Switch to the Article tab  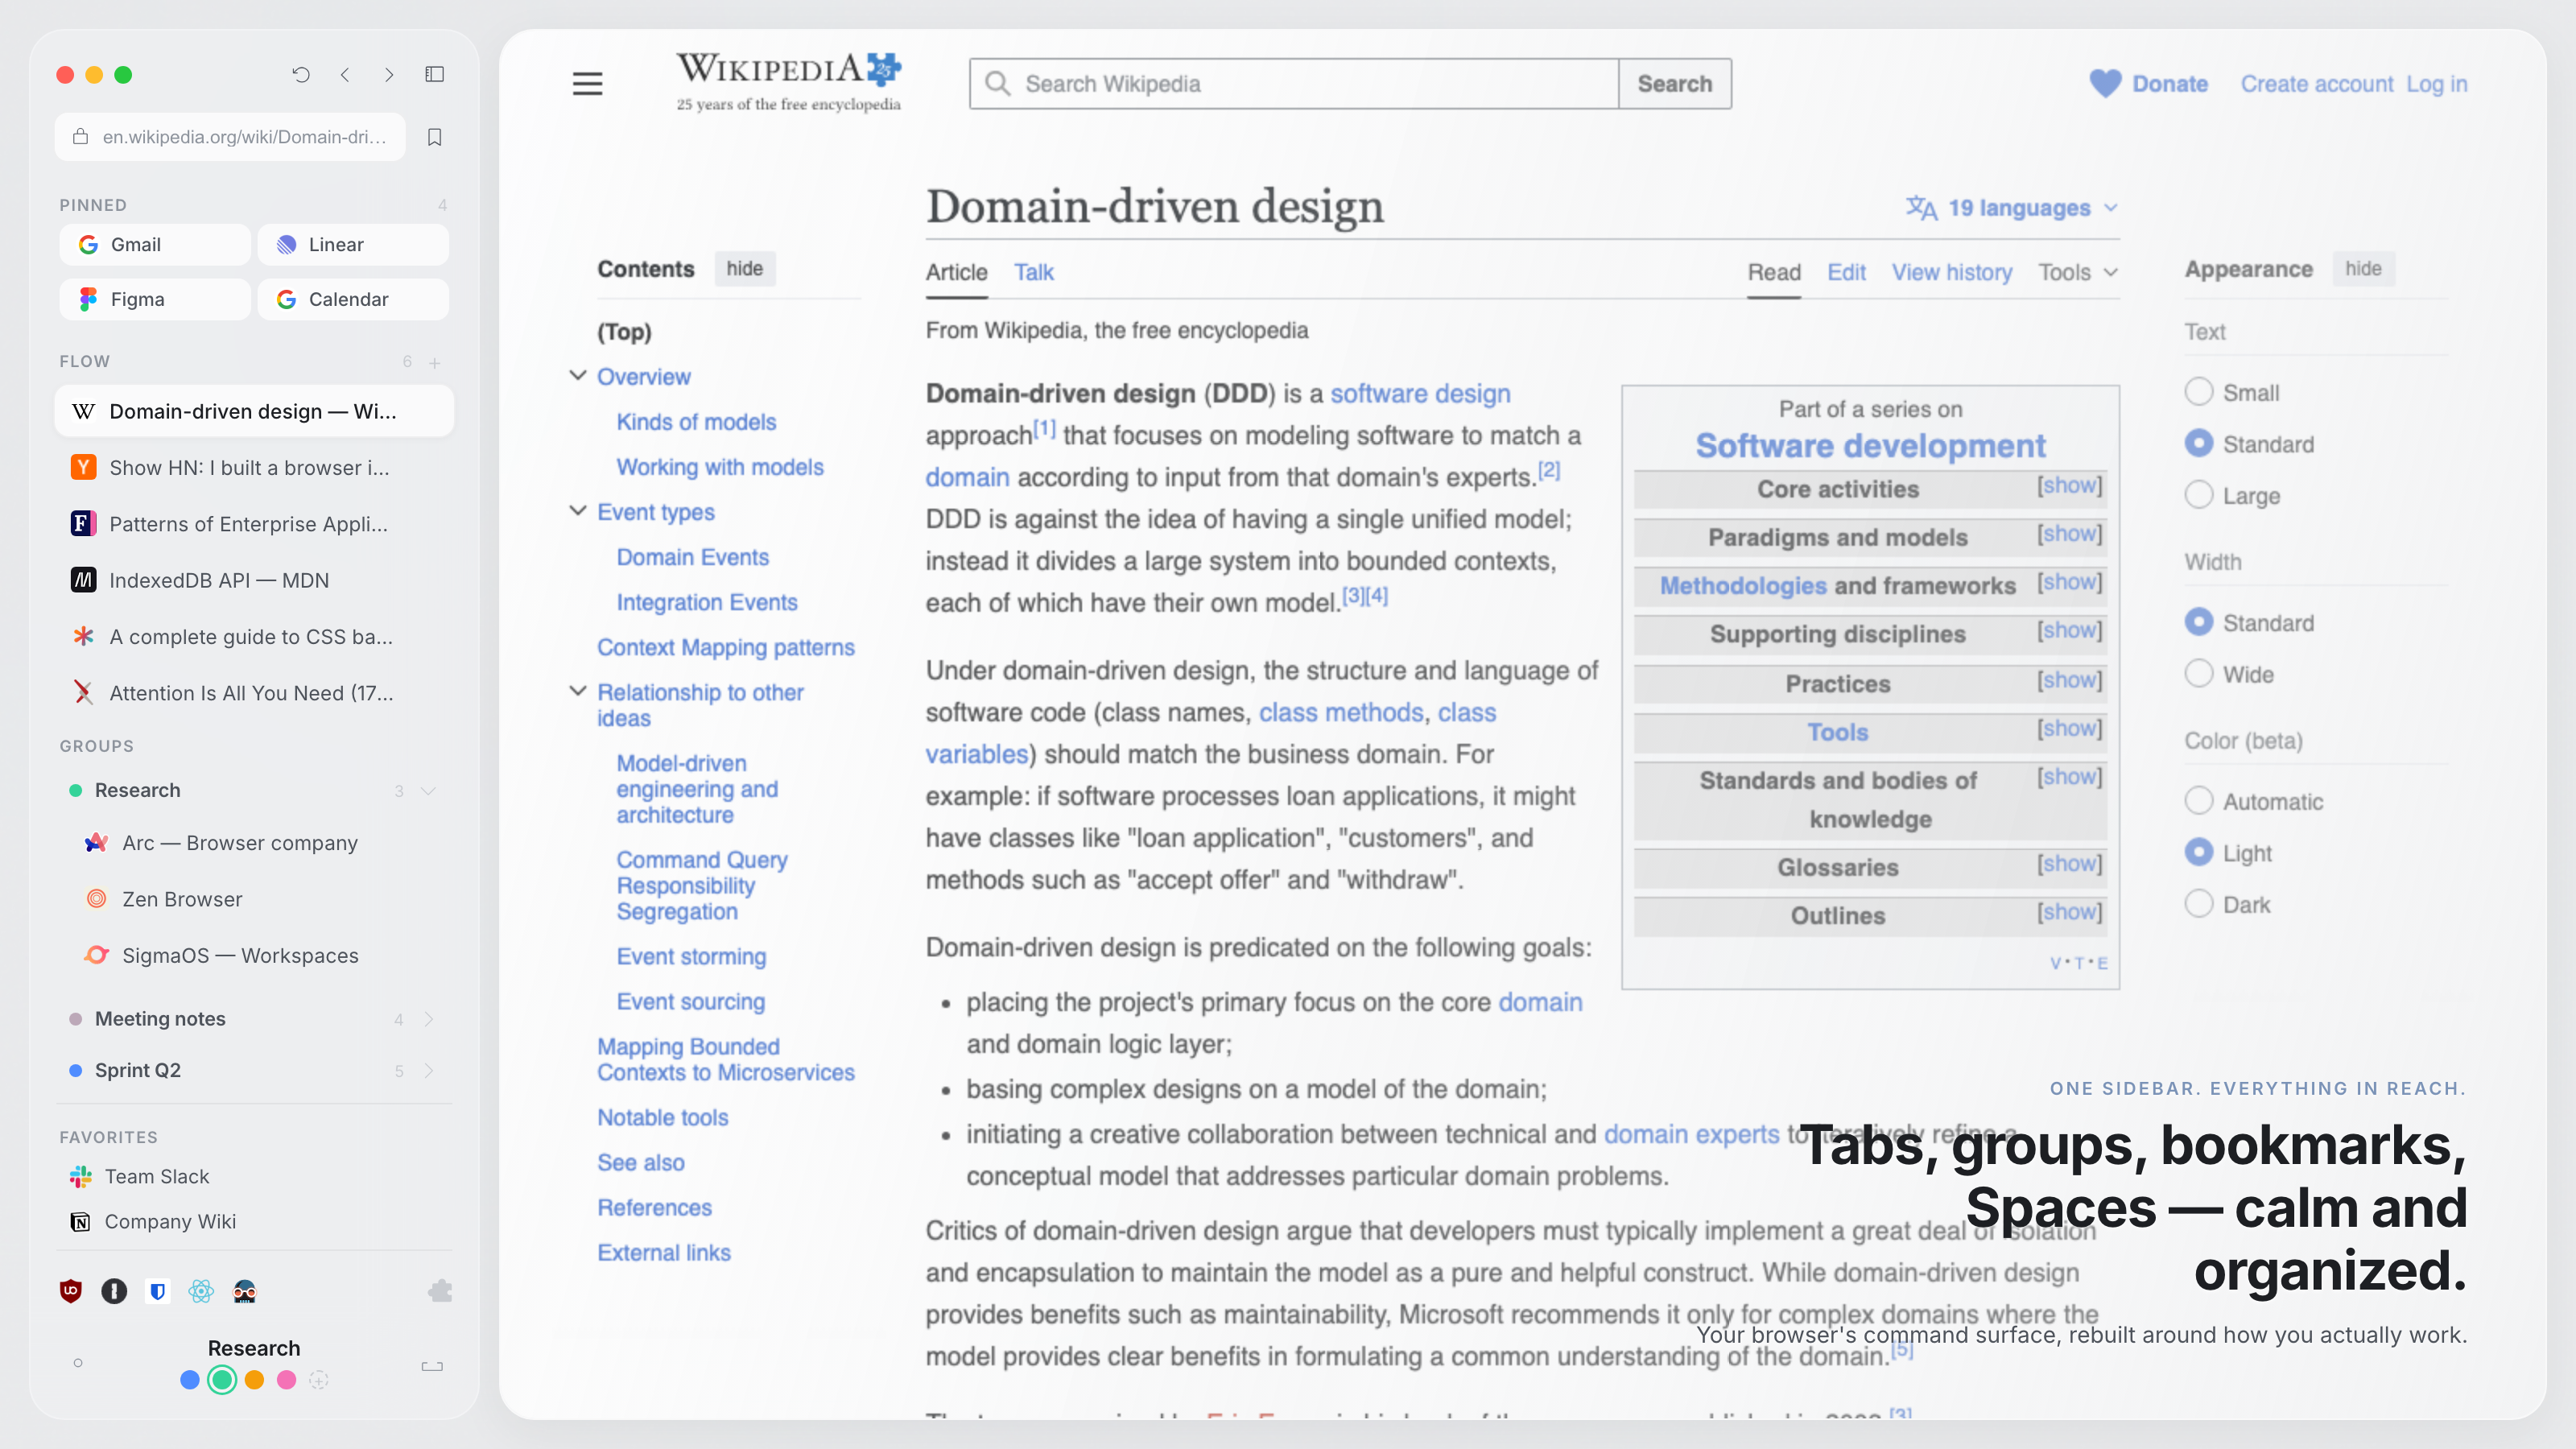click(956, 272)
